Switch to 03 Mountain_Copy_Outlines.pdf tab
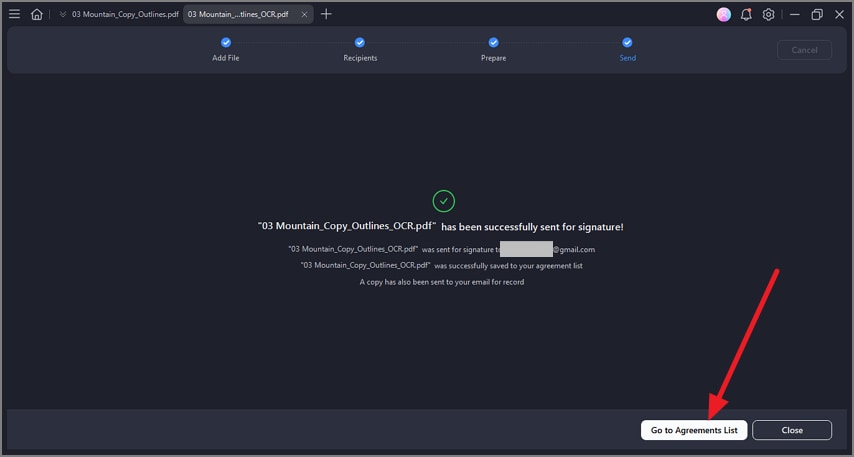The image size is (854, 457). pos(125,15)
